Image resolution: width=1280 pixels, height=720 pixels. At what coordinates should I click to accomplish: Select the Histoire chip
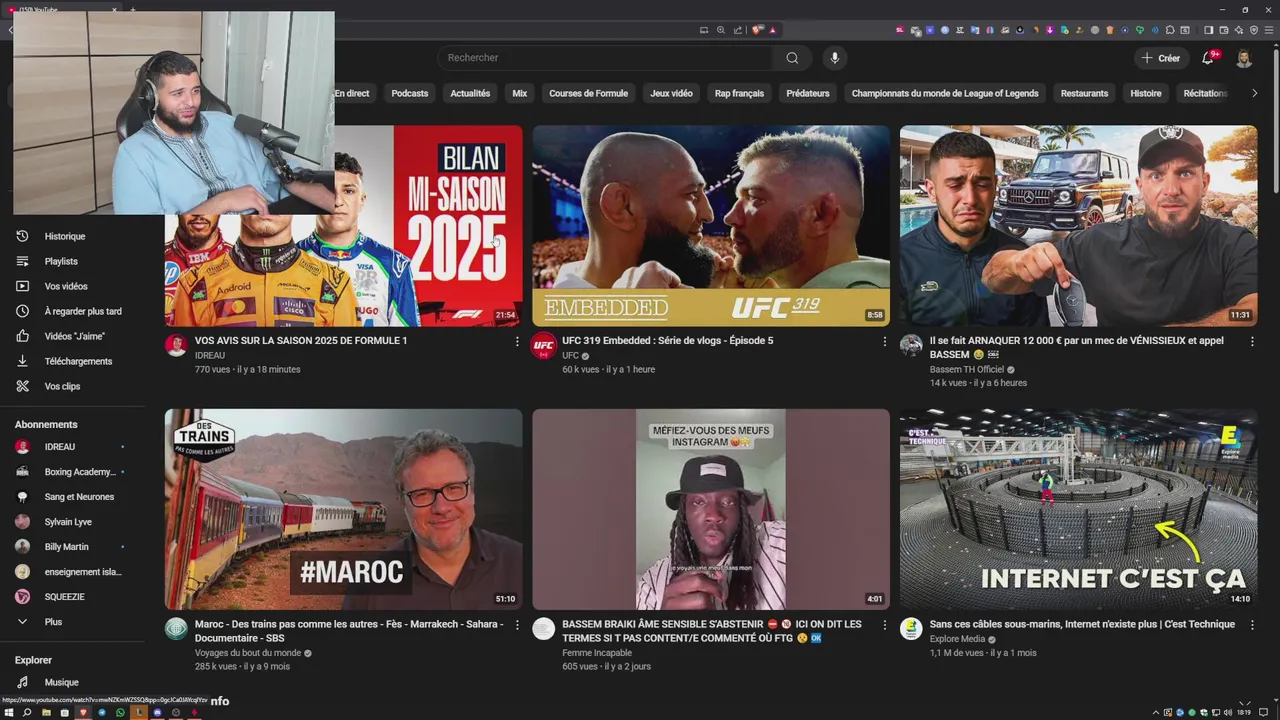coord(1146,93)
